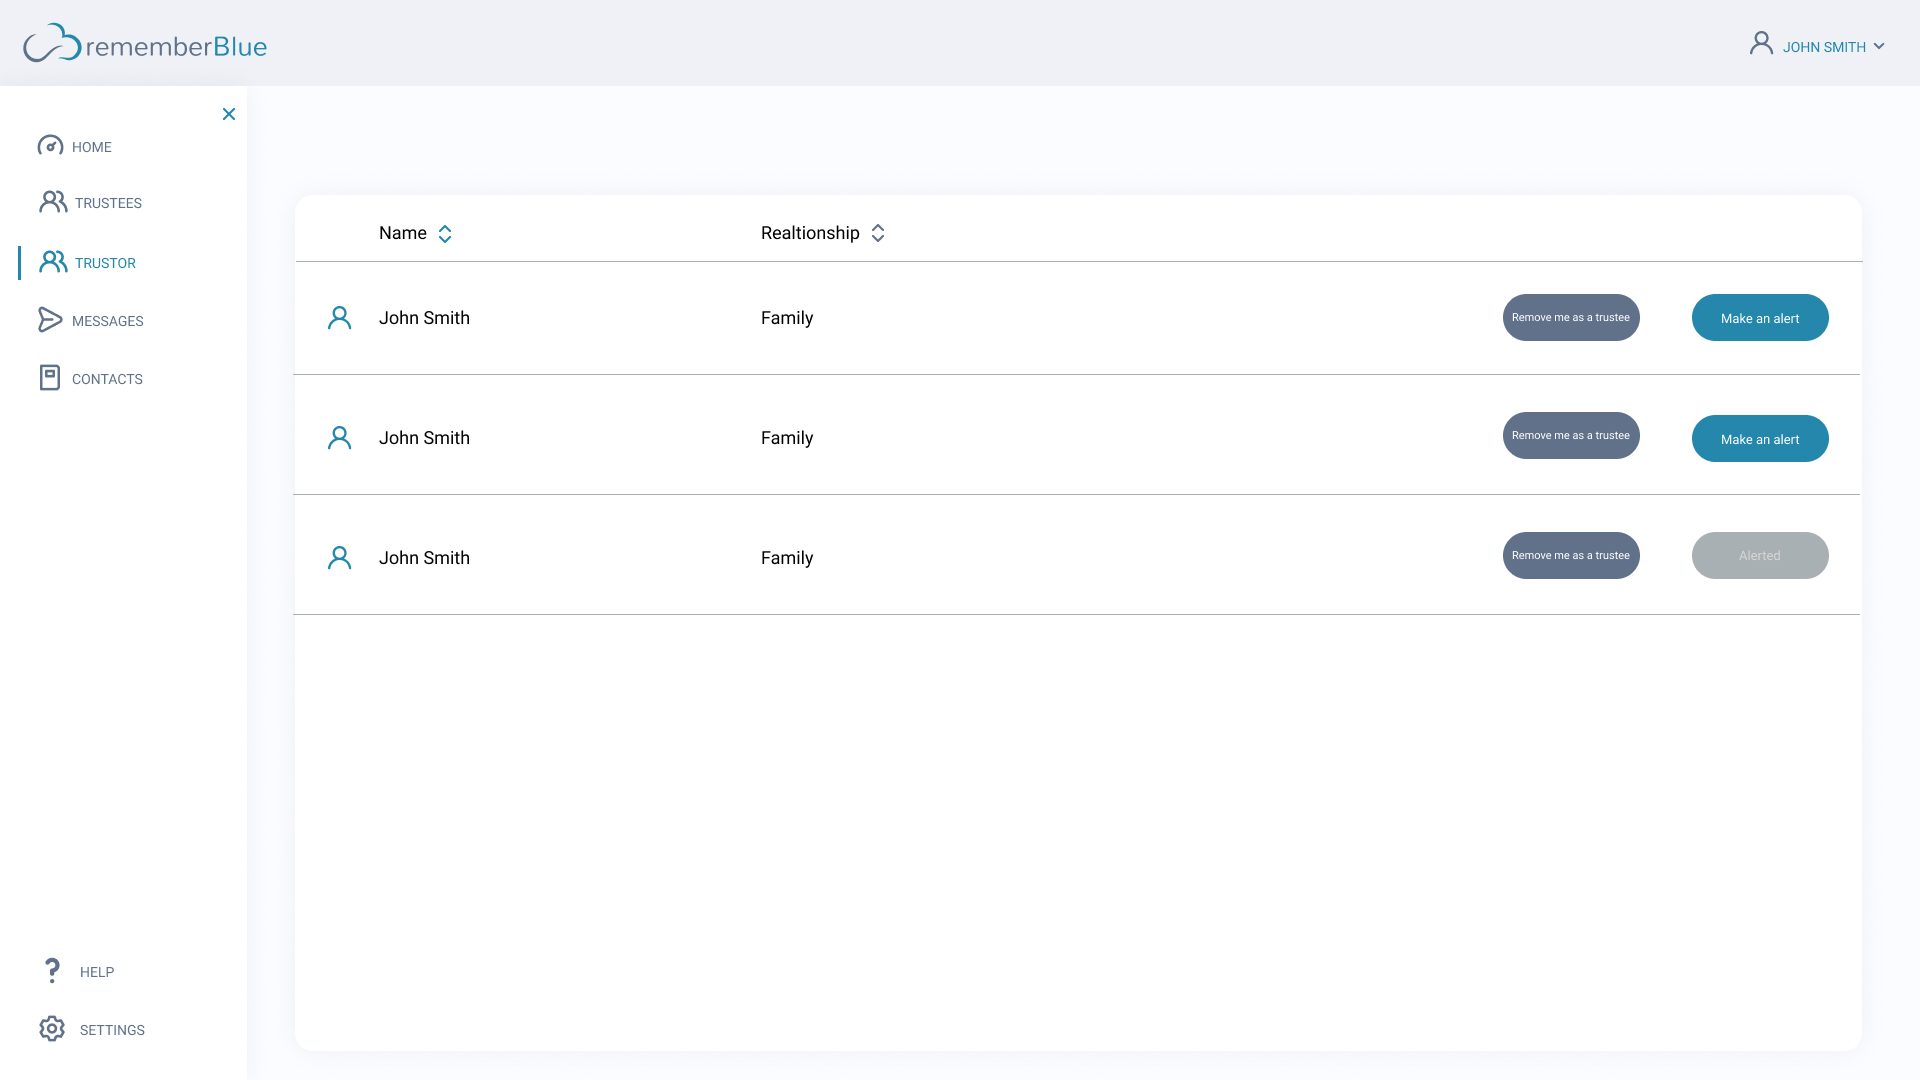This screenshot has width=1920, height=1080.
Task: Select John Smith's name in second row
Action: [424, 438]
